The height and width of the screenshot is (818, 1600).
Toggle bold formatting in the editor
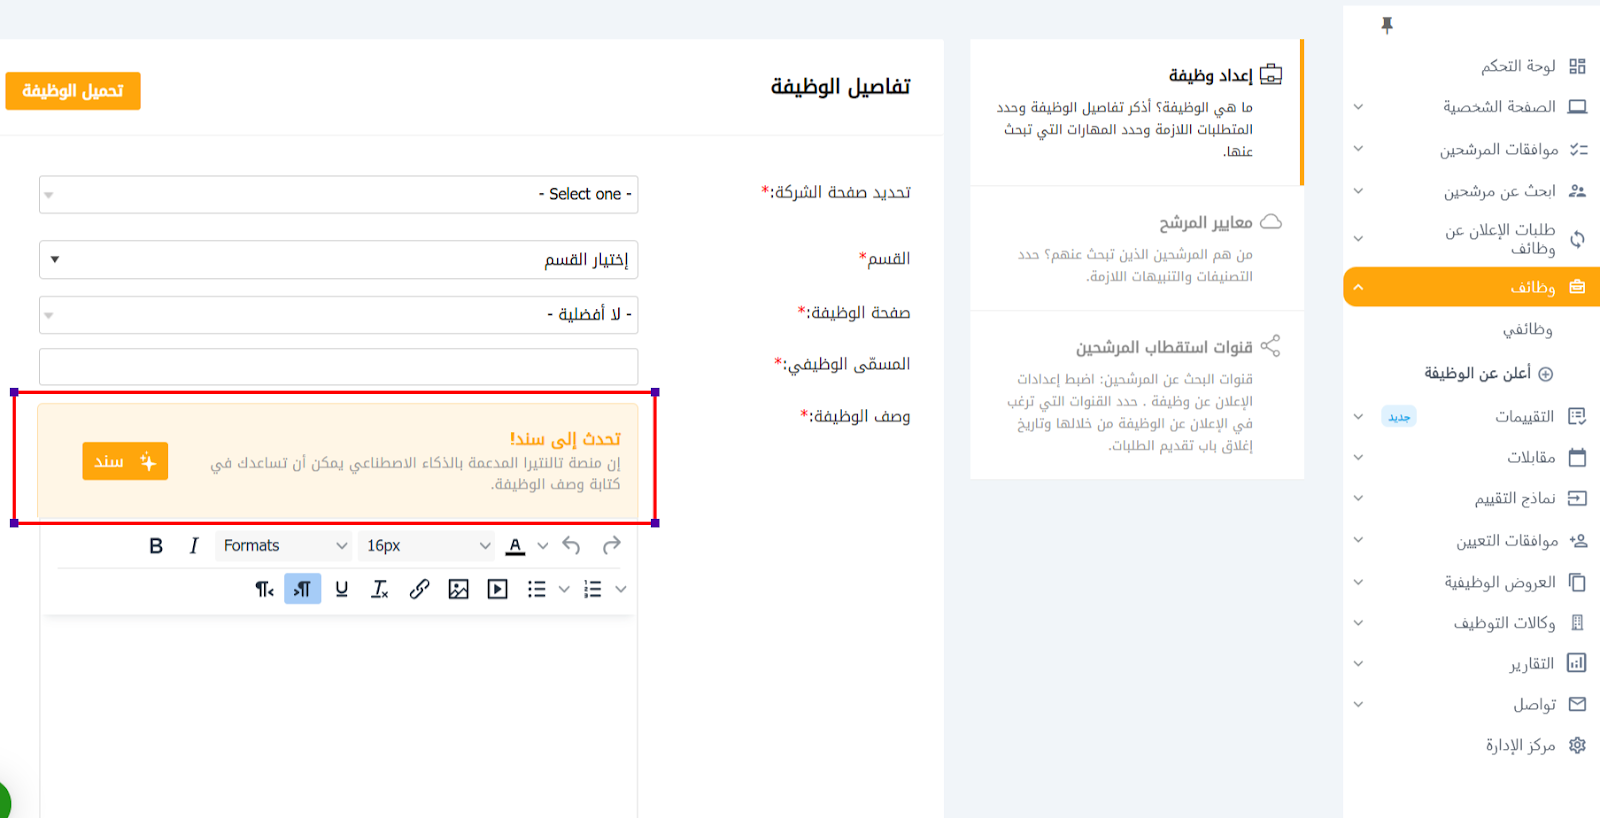[156, 546]
